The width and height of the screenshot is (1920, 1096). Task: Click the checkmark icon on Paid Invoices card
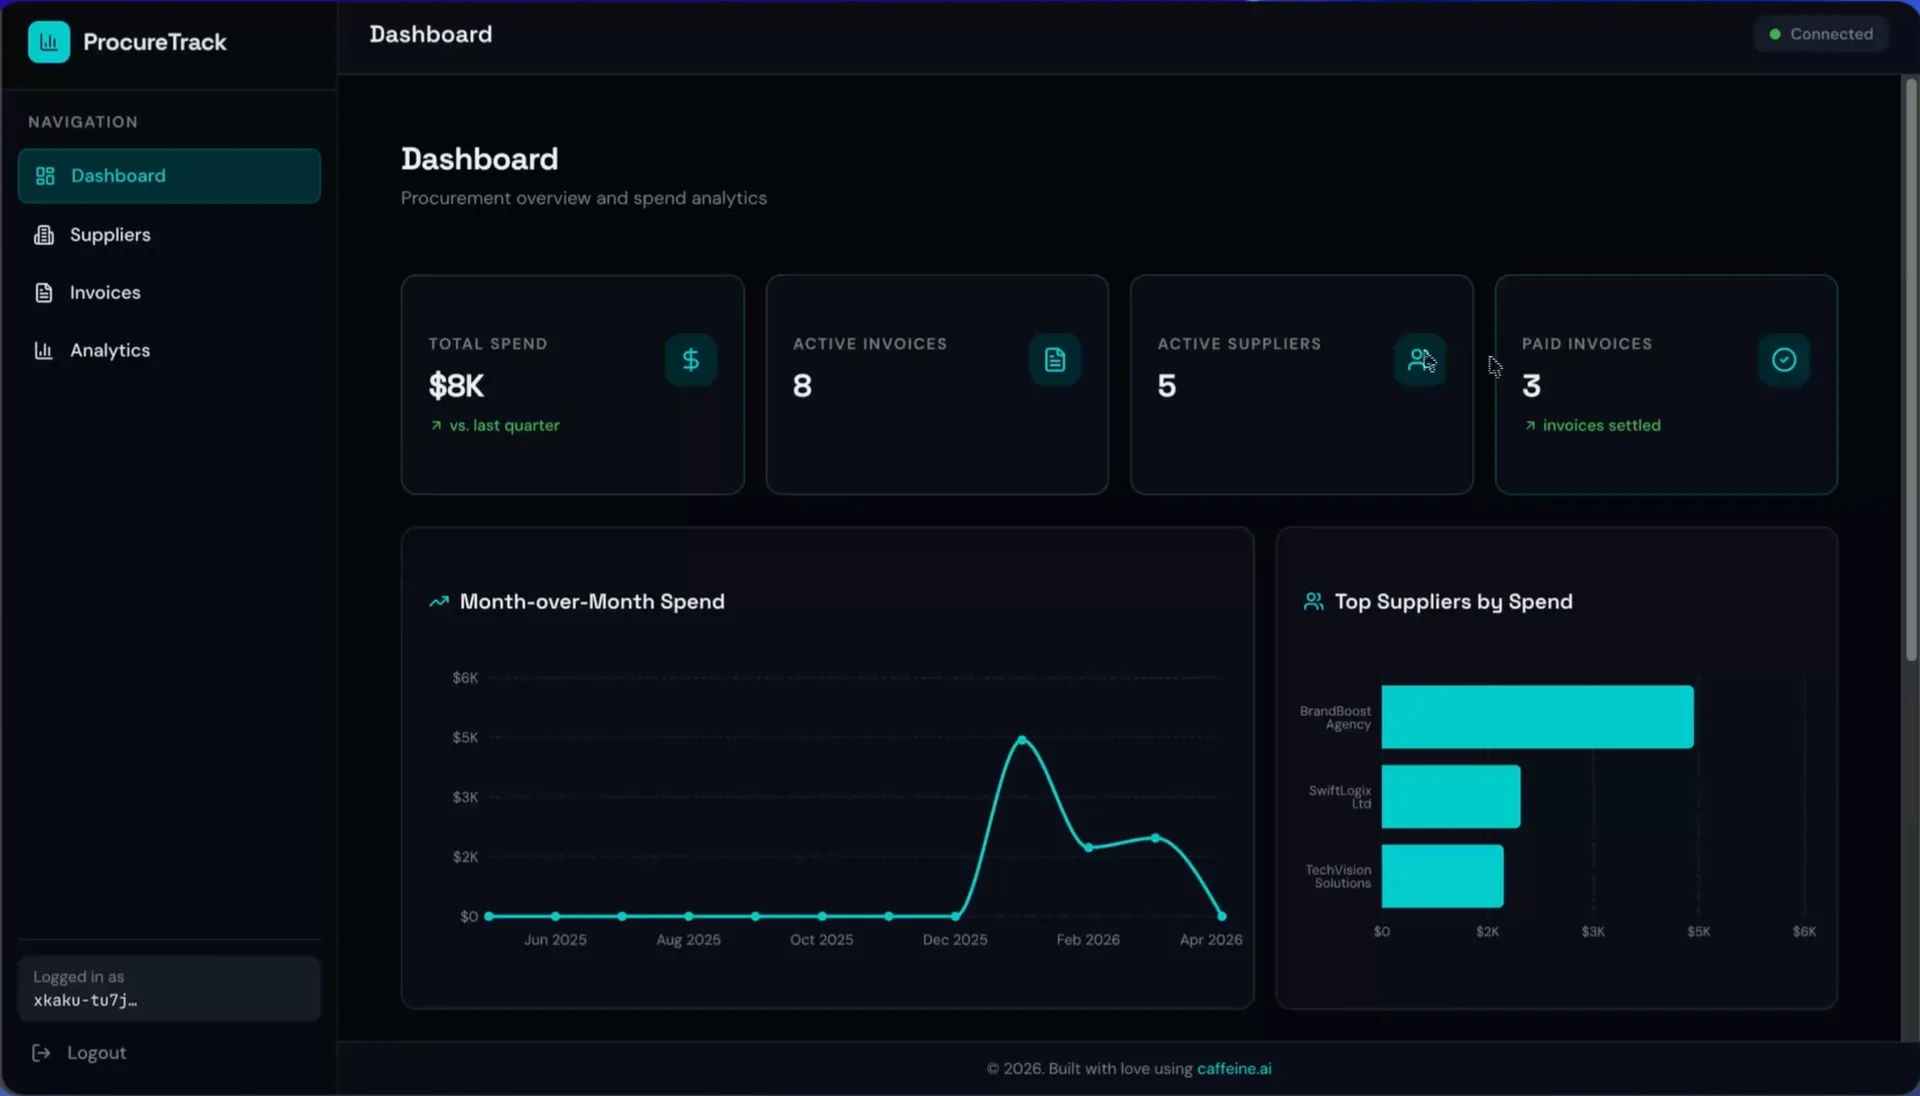point(1783,360)
